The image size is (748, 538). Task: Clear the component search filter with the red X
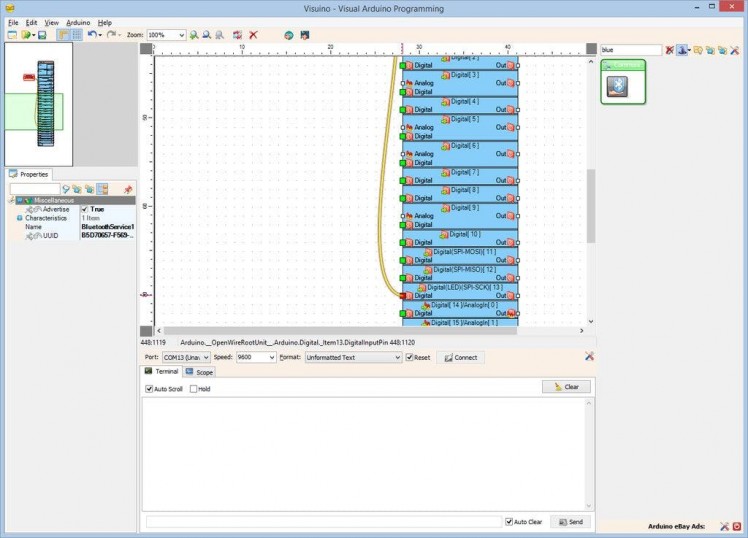tap(670, 49)
